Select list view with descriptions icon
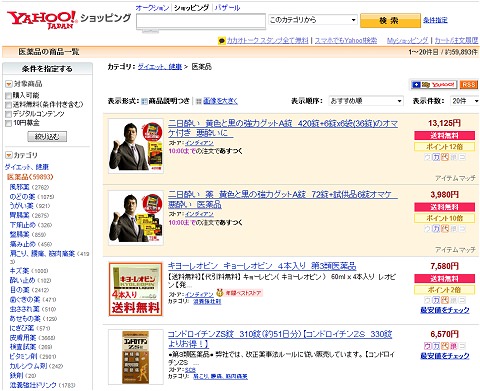 tap(144, 101)
